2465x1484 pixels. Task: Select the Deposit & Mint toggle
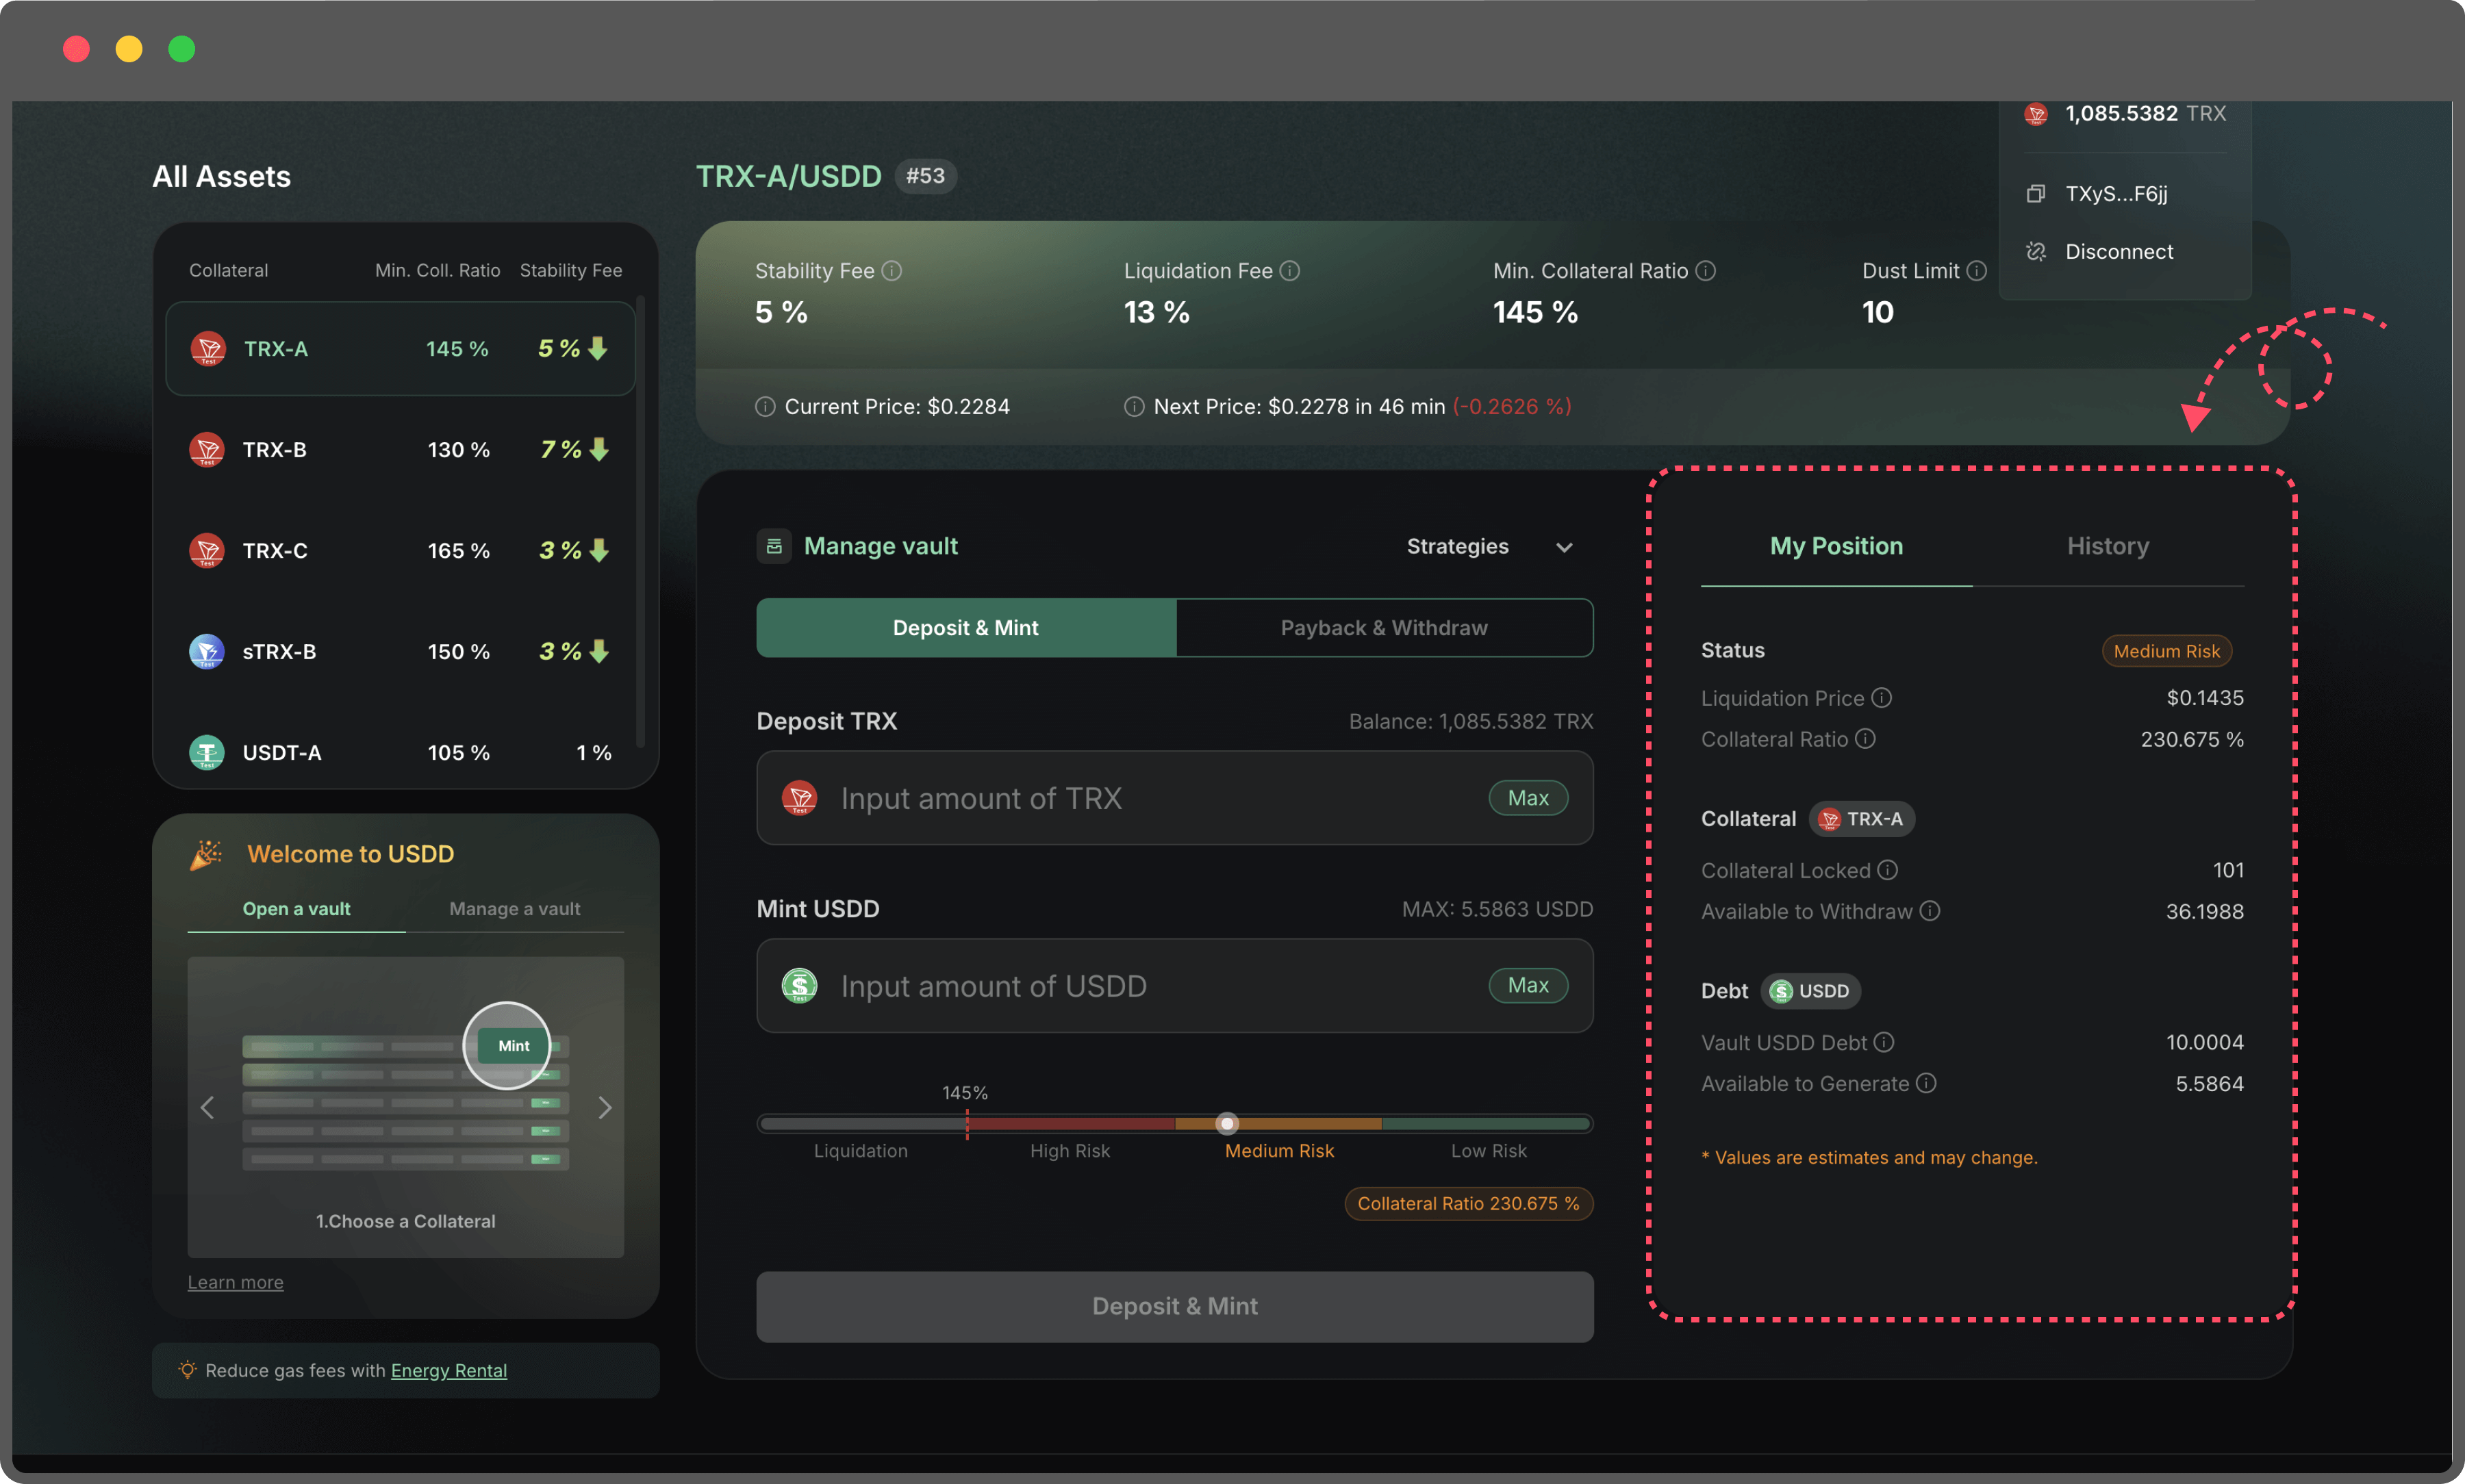[965, 628]
